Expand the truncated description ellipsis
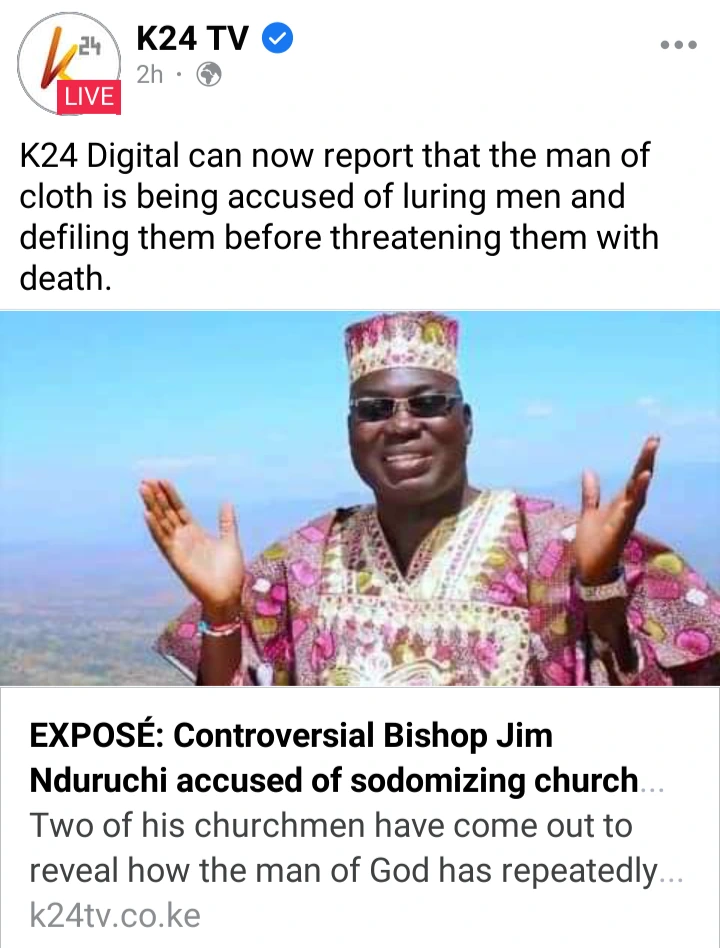Viewport: 720px width, 948px height. click(x=672, y=878)
